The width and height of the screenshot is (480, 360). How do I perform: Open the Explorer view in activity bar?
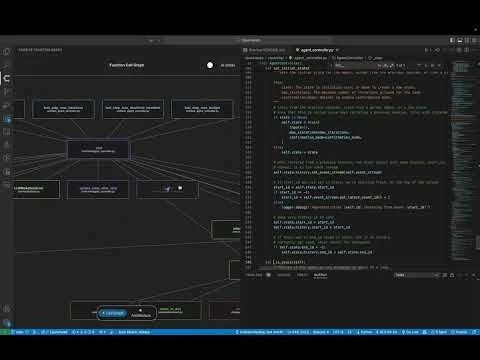click(x=6, y=52)
